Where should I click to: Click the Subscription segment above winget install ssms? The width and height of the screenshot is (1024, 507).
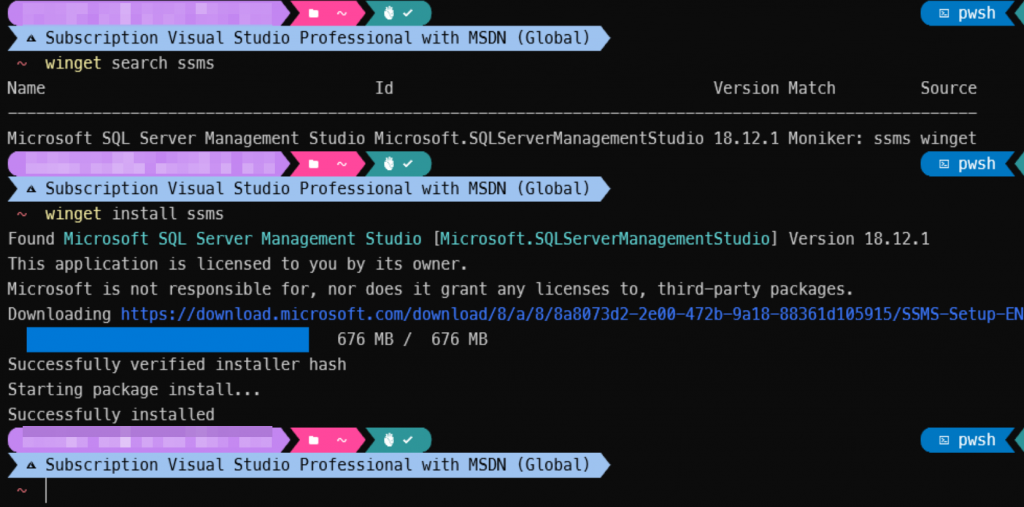[x=308, y=189]
